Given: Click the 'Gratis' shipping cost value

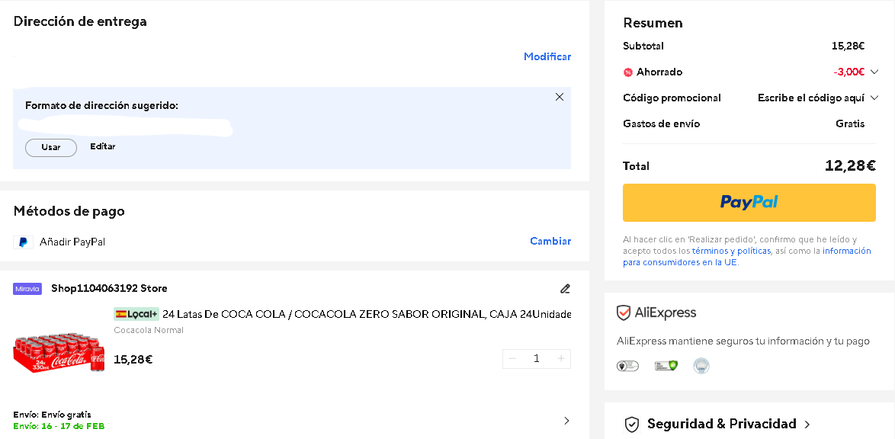Looking at the screenshot, I should (x=850, y=124).
